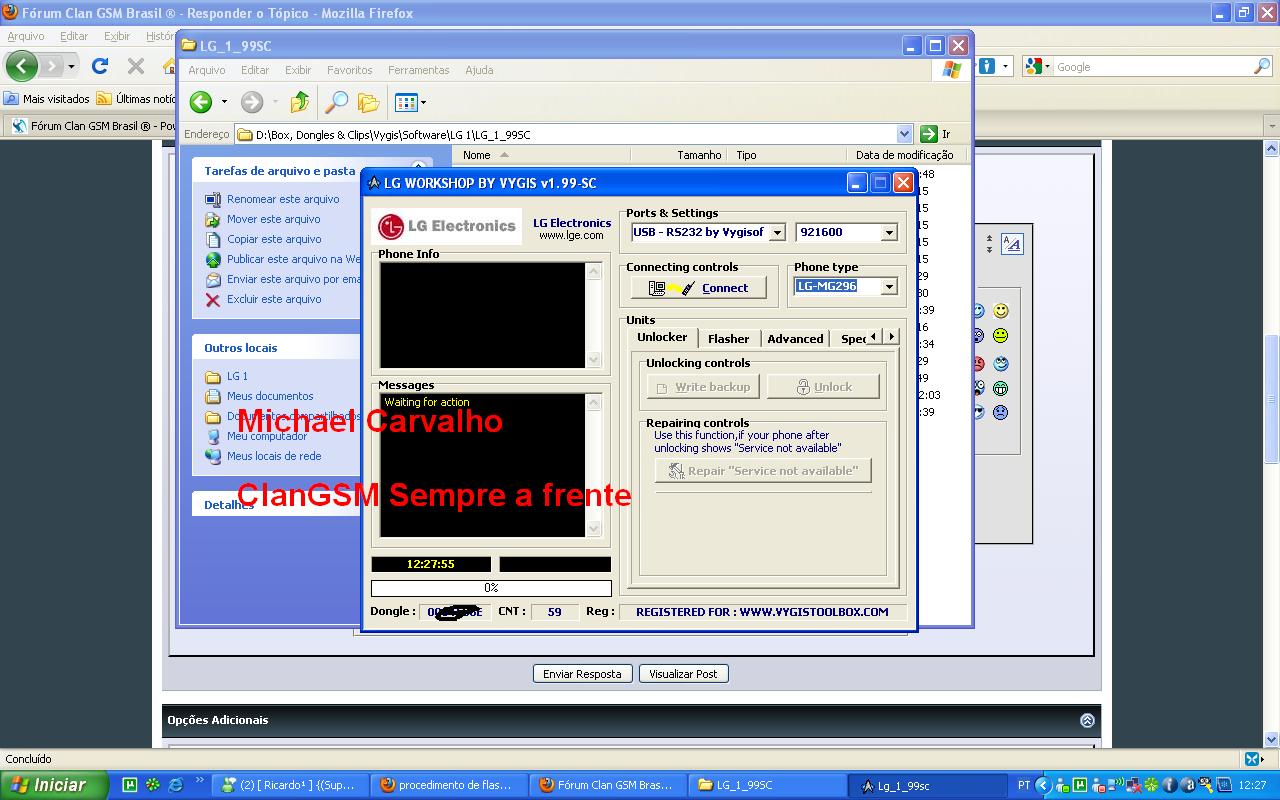Screen dimensions: 1280x800
Task: Open Ajuda menu in explorer window
Action: (x=479, y=70)
